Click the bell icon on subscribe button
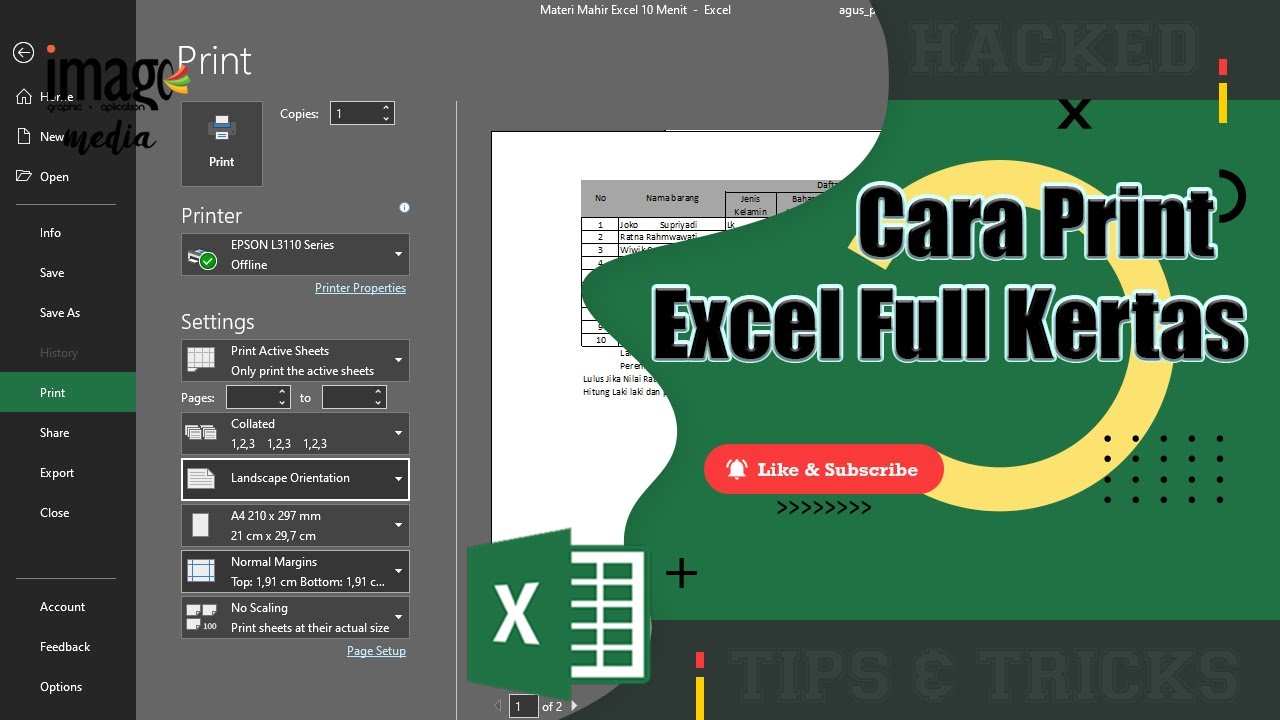1280x720 pixels. click(737, 469)
